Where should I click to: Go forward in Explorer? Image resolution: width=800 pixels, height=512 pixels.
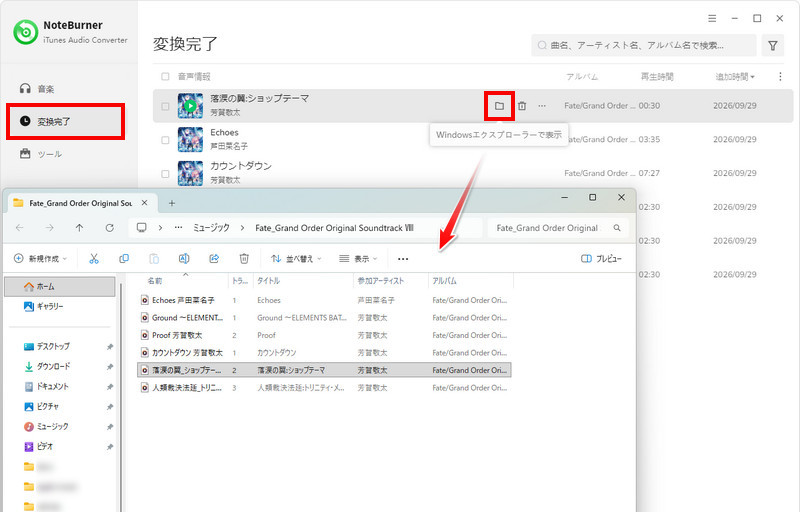(x=49, y=228)
